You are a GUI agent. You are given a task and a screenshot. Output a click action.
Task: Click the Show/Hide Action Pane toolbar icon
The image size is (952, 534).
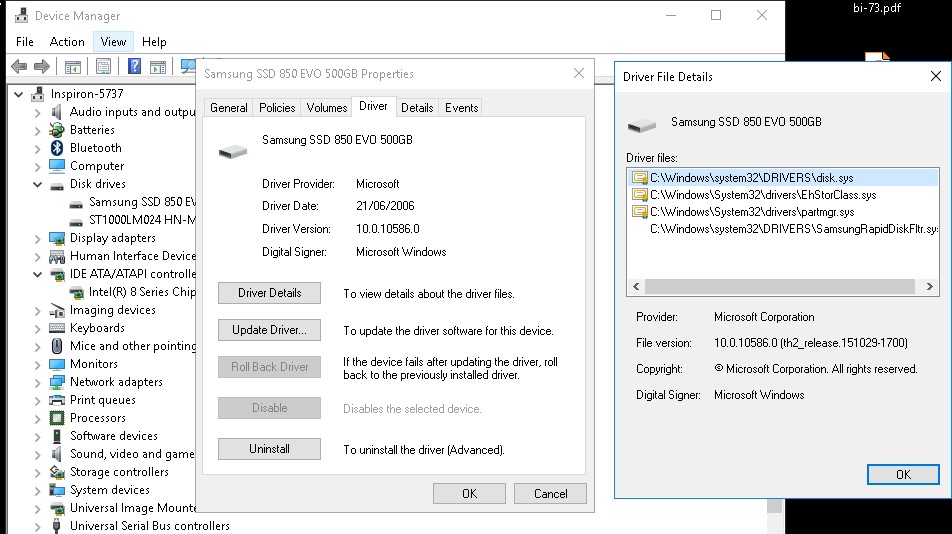[x=158, y=67]
